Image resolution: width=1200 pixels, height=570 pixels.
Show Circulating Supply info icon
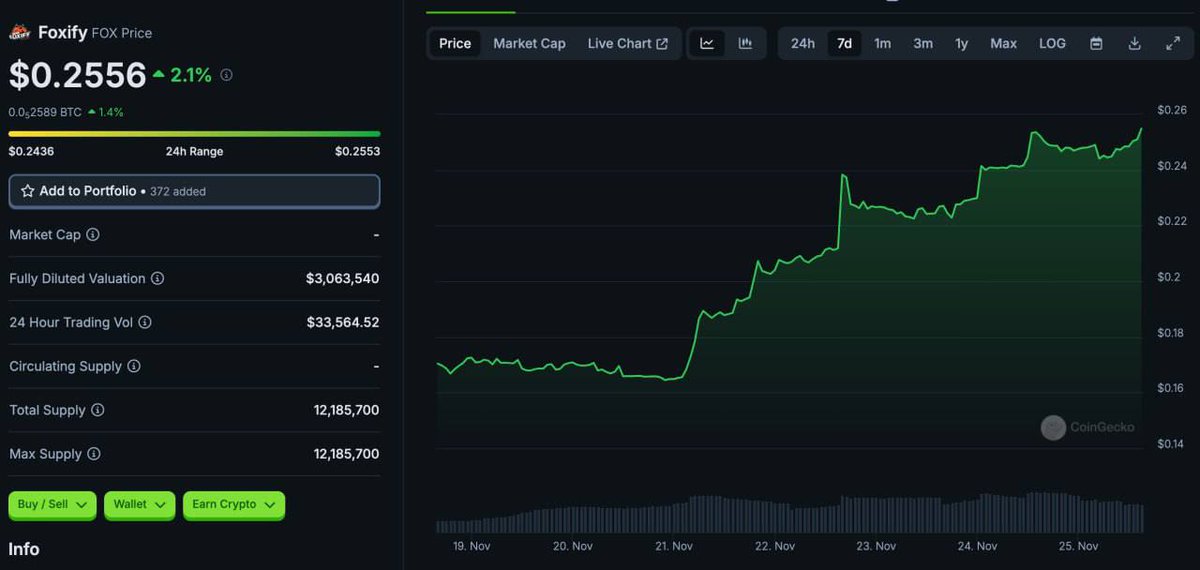(x=134, y=367)
